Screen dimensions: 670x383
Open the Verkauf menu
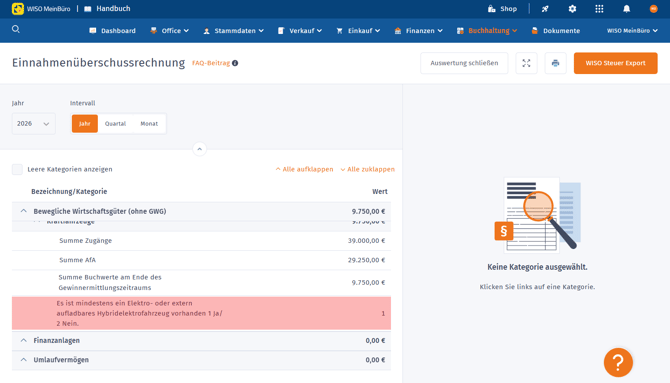300,31
